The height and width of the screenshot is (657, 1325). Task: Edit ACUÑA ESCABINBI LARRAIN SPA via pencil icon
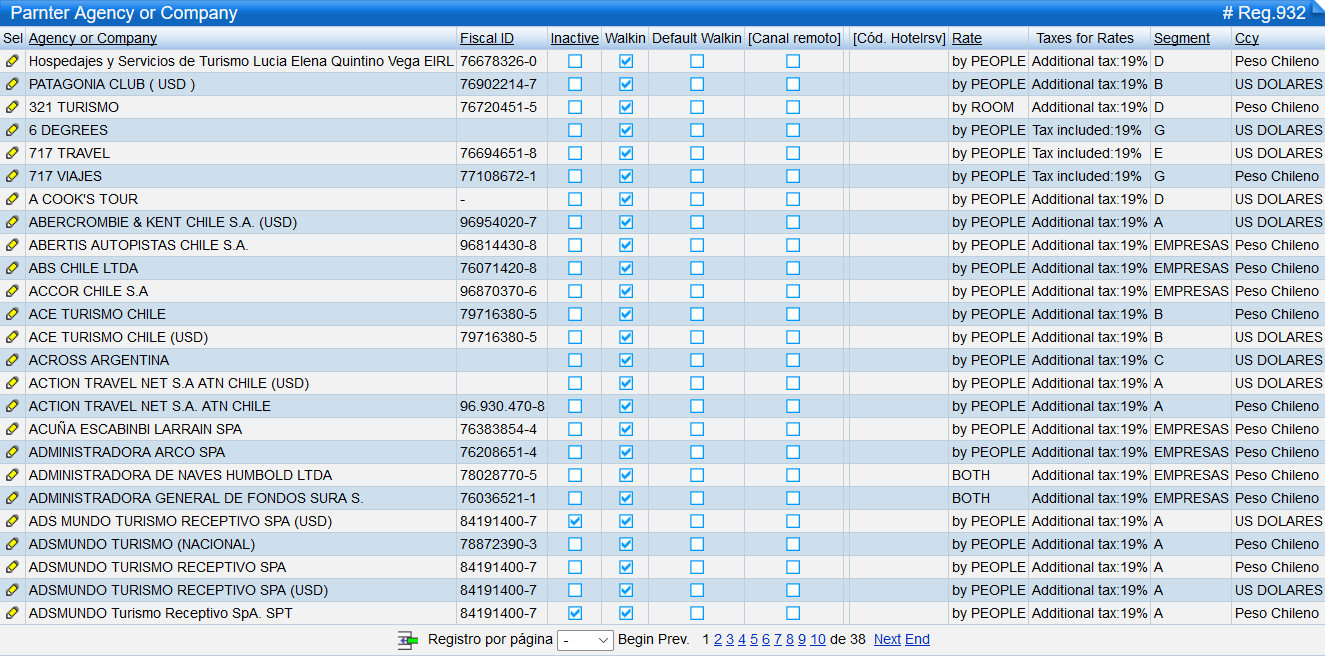point(12,429)
